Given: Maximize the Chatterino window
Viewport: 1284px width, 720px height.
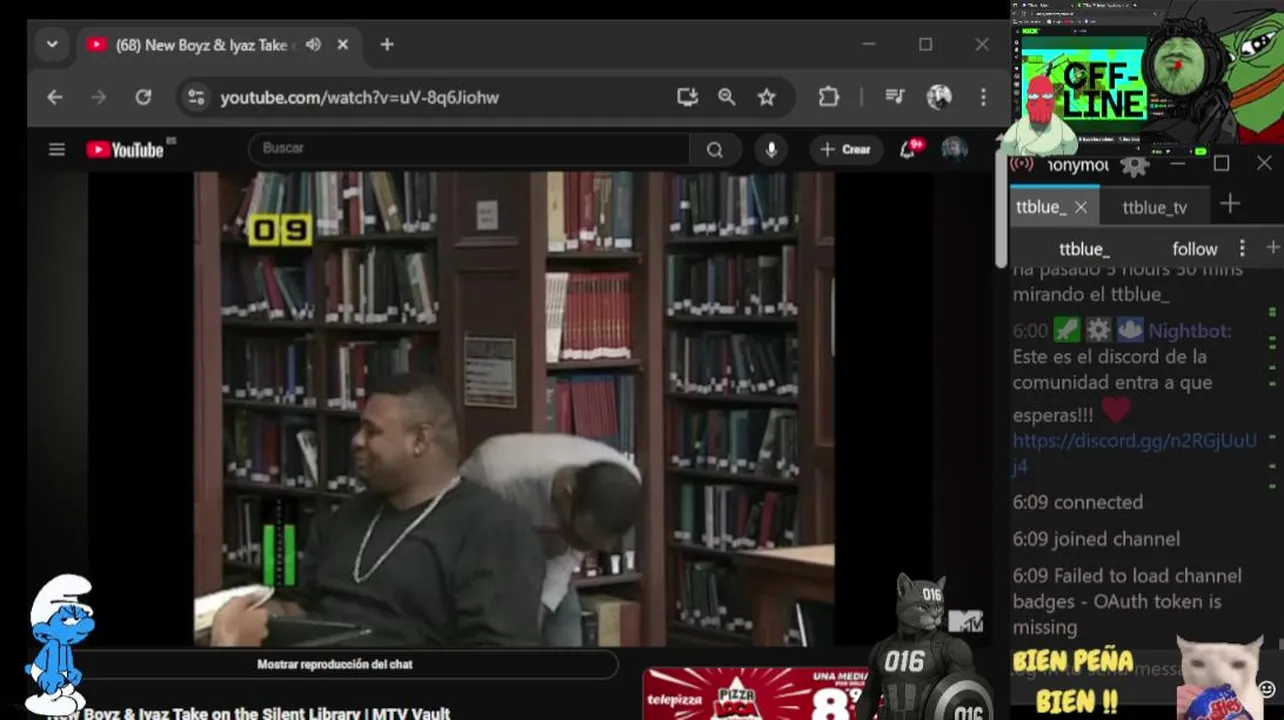Looking at the screenshot, I should tap(1221, 164).
